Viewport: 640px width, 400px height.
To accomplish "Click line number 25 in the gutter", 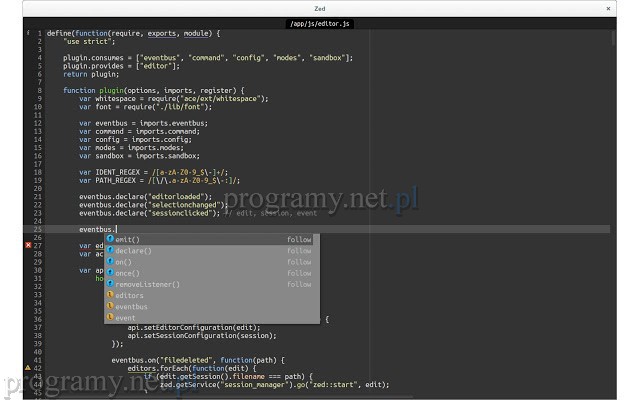I will click(37, 229).
